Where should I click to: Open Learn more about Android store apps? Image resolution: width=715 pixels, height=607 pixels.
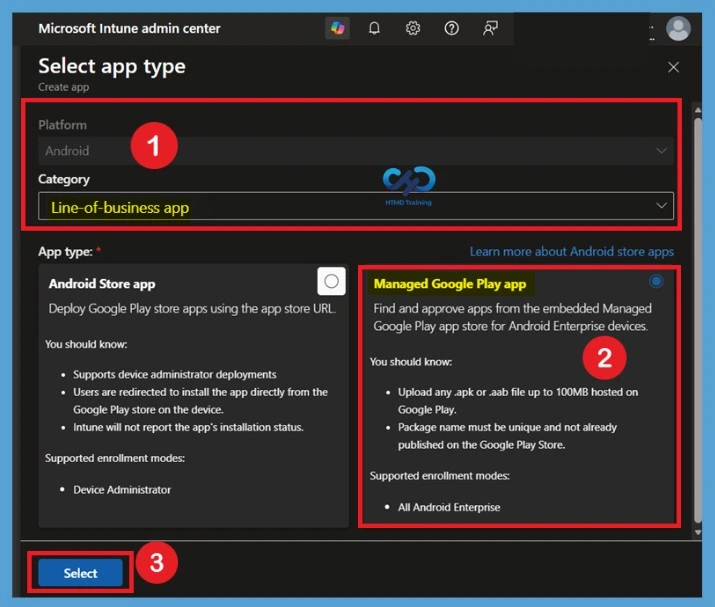572,252
